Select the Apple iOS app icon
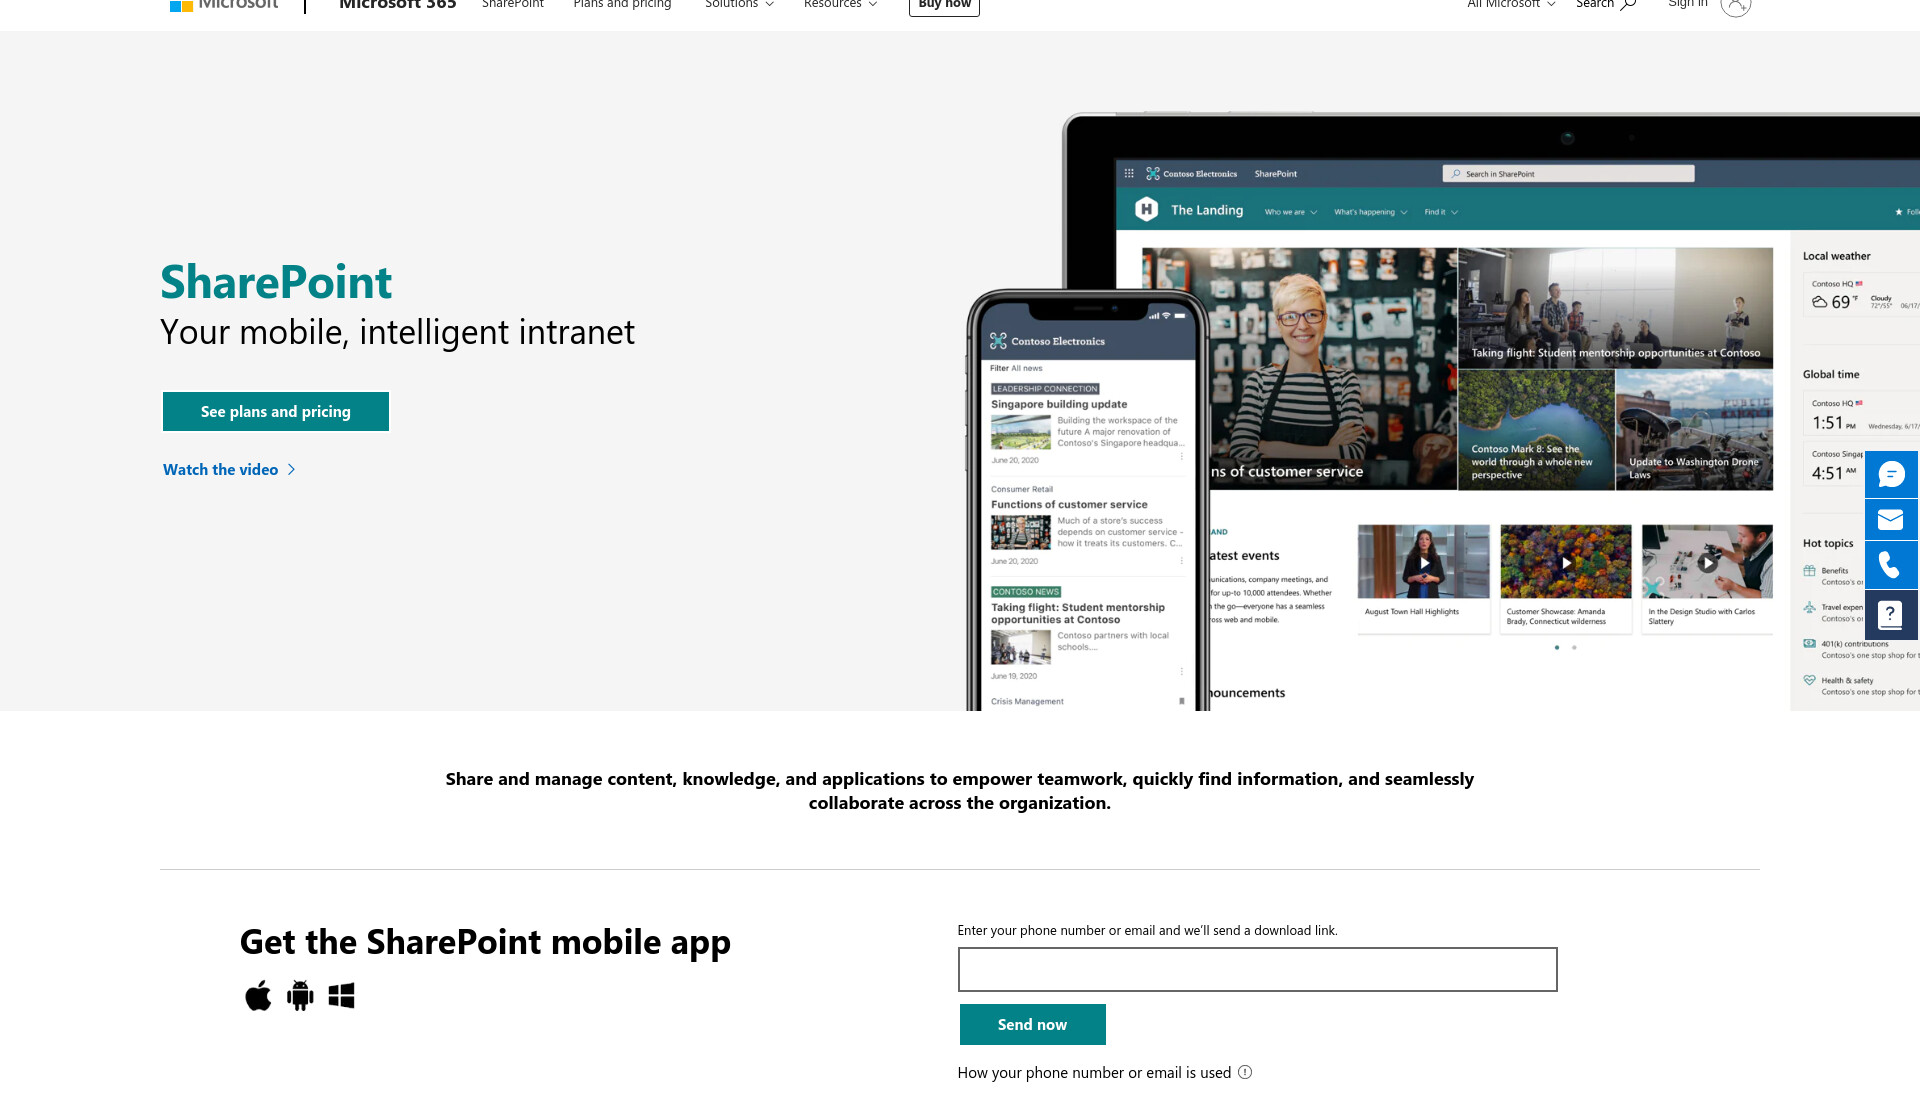1920x1097 pixels. coord(258,996)
